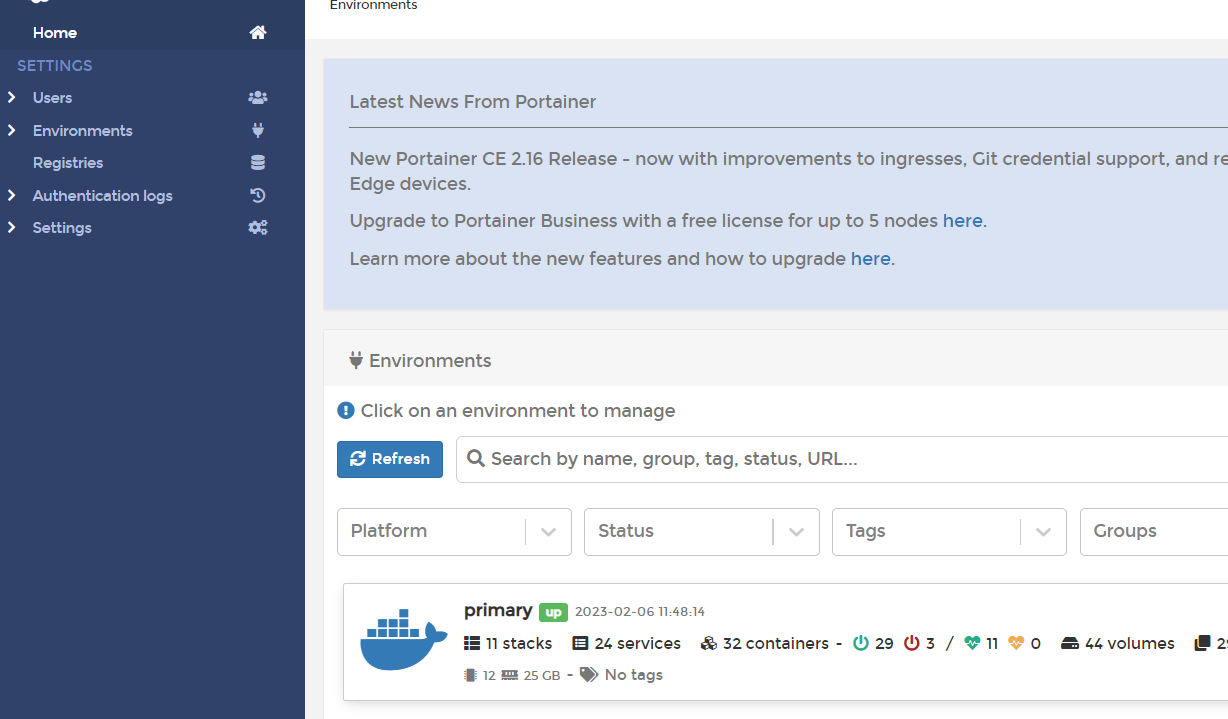Open the Status filter dropdown
This screenshot has height=719, width=1228.
(702, 532)
